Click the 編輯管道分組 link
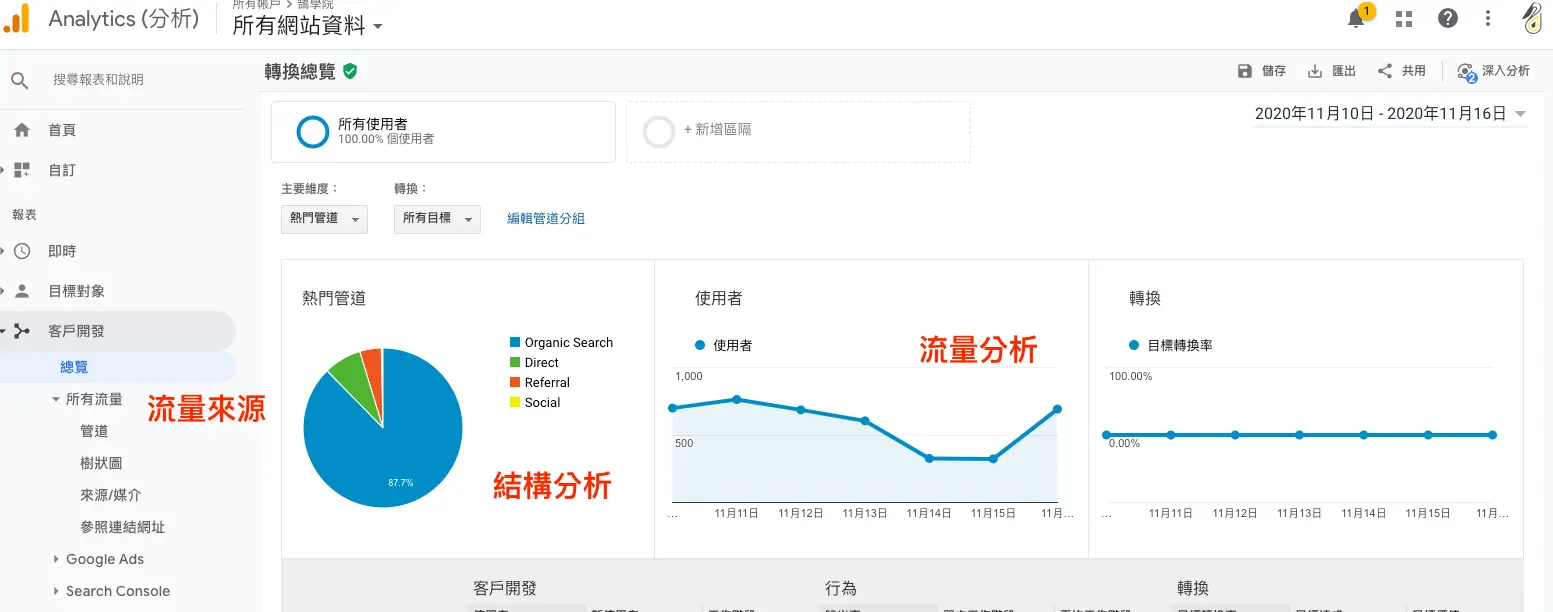 546,218
